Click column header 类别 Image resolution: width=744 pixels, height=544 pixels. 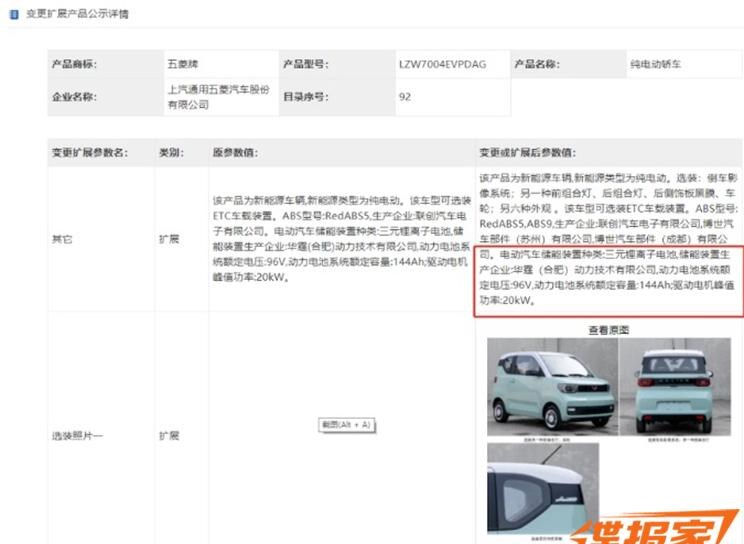[171, 152]
